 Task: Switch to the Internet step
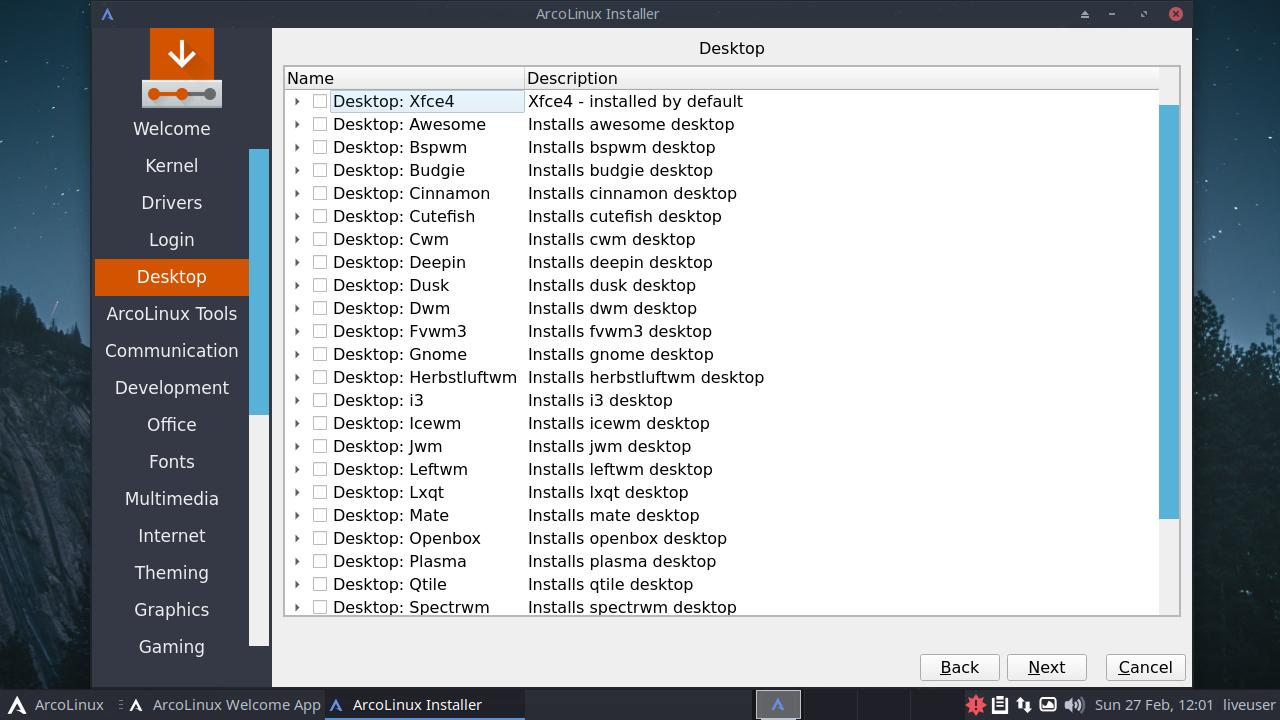[x=172, y=536]
